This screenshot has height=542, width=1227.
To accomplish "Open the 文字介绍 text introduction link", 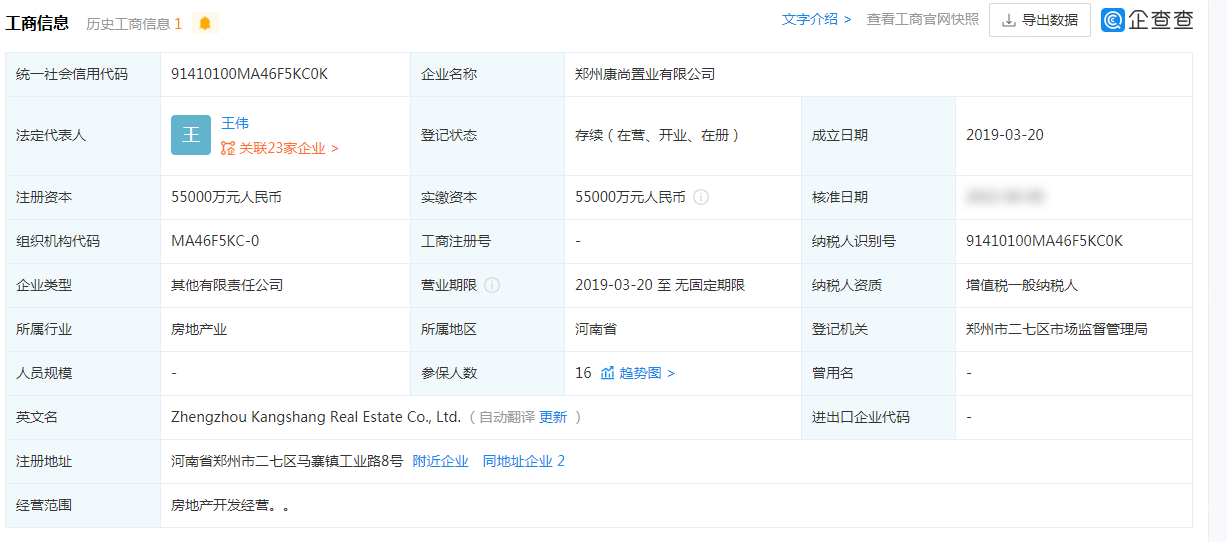I will [816, 19].
